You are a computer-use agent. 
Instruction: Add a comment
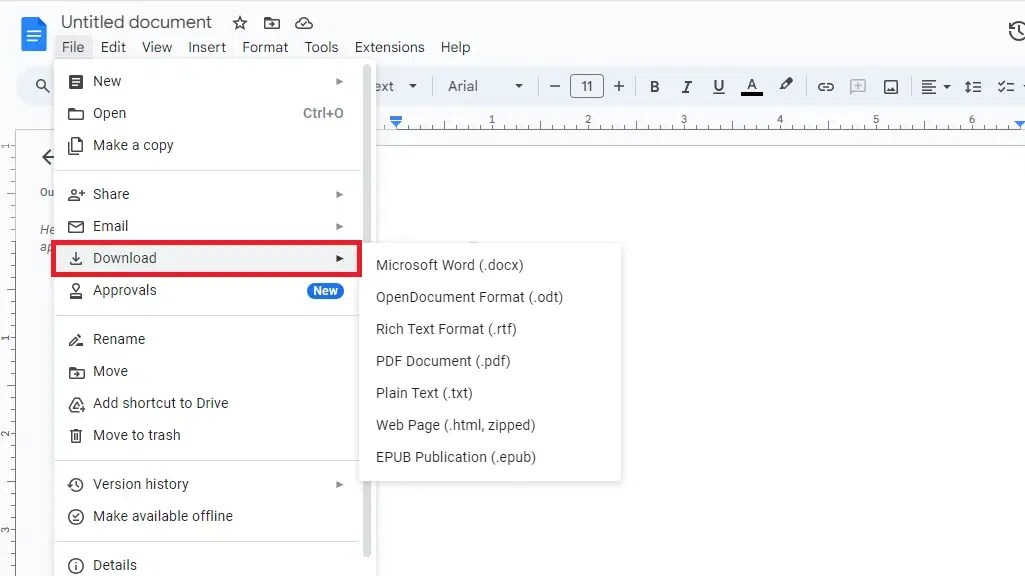click(x=858, y=86)
